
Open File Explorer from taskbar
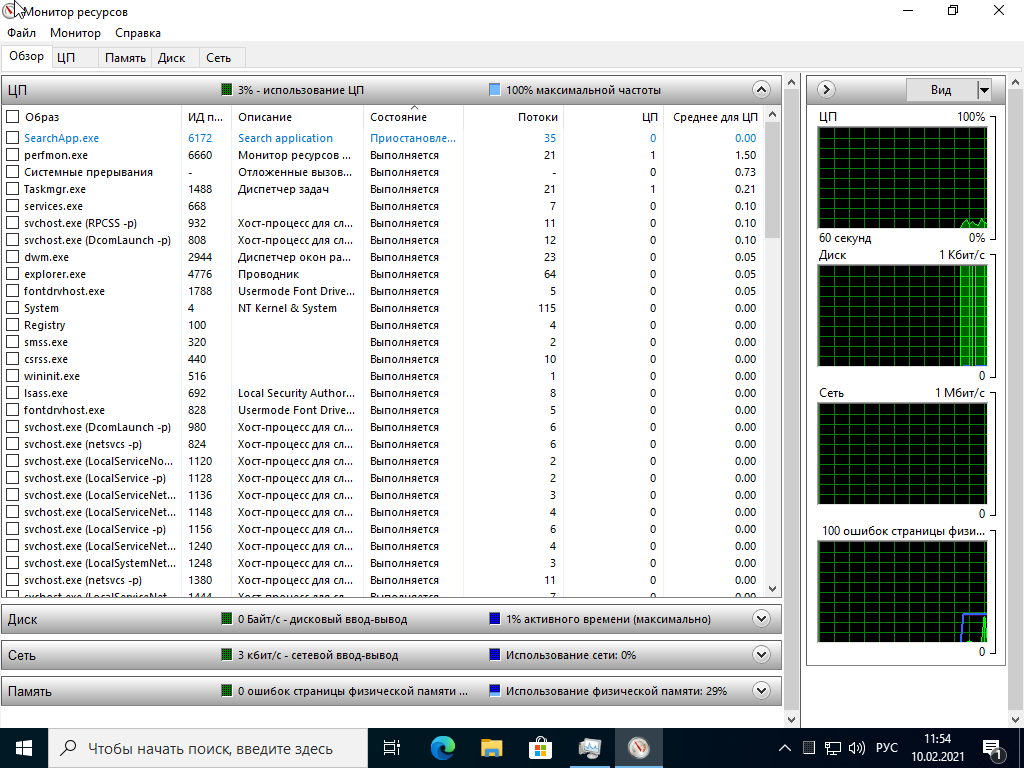pyautogui.click(x=491, y=748)
